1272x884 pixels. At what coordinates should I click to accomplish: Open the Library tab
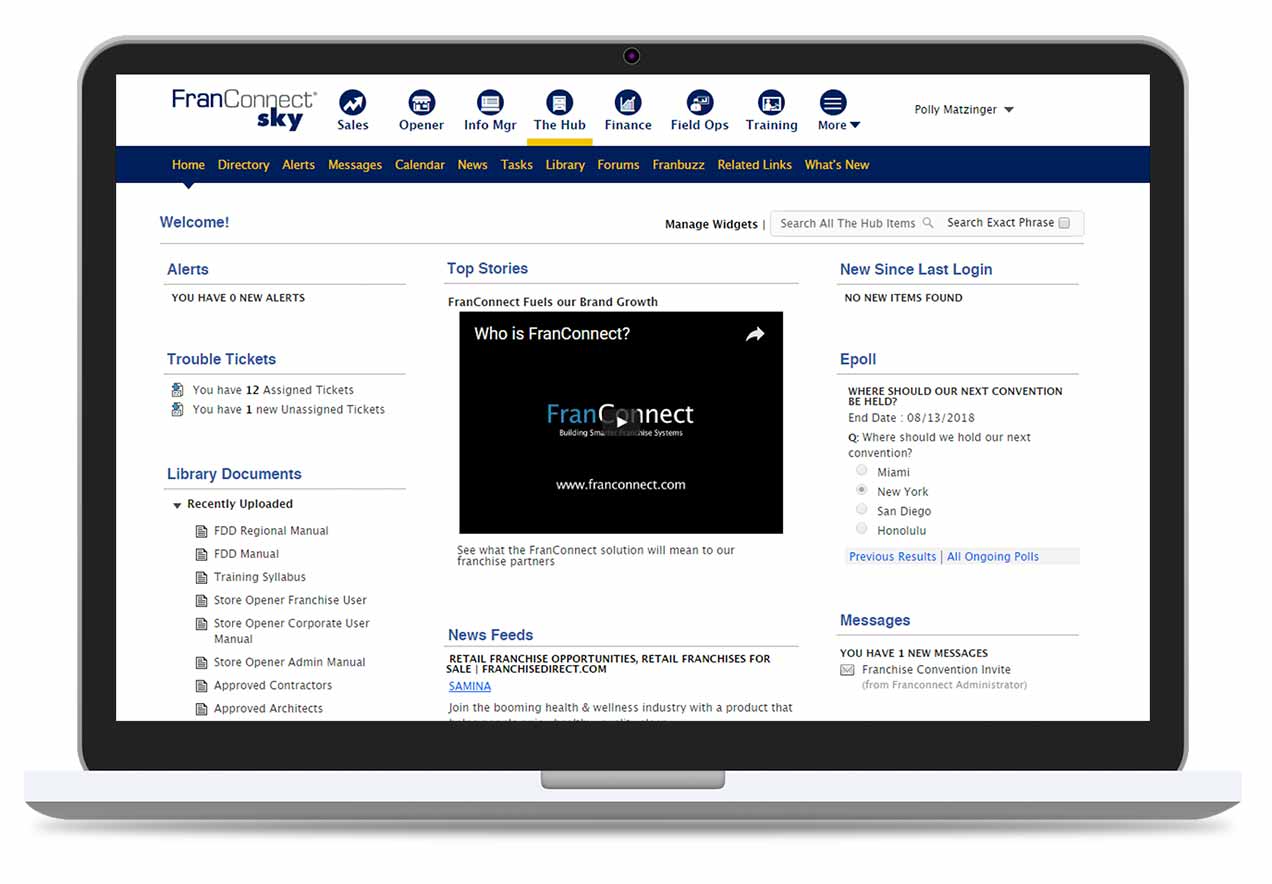565,165
